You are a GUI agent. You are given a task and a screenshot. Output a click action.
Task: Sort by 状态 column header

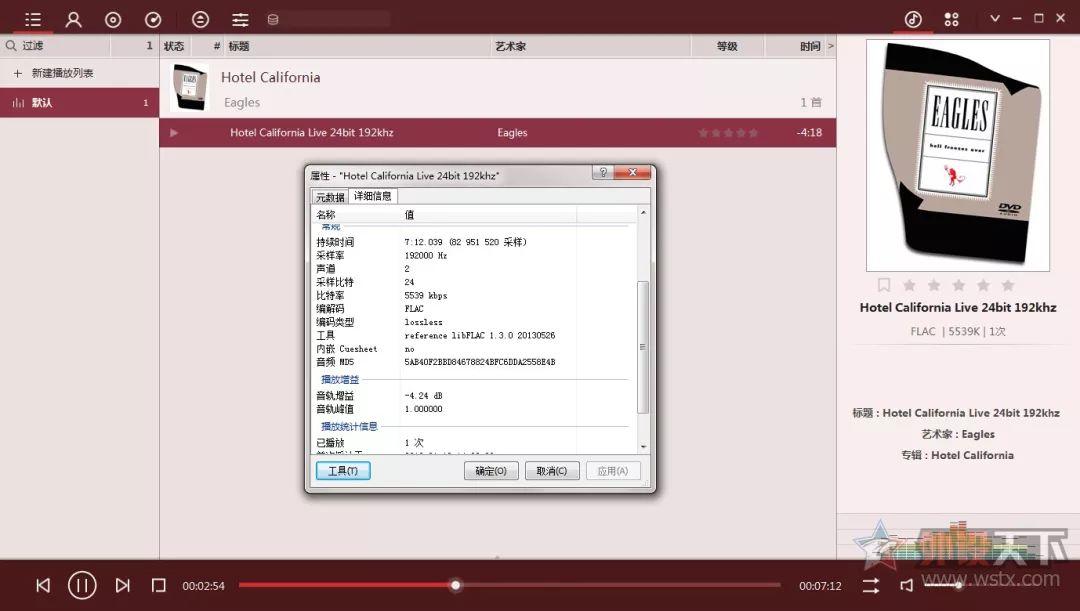(174, 46)
